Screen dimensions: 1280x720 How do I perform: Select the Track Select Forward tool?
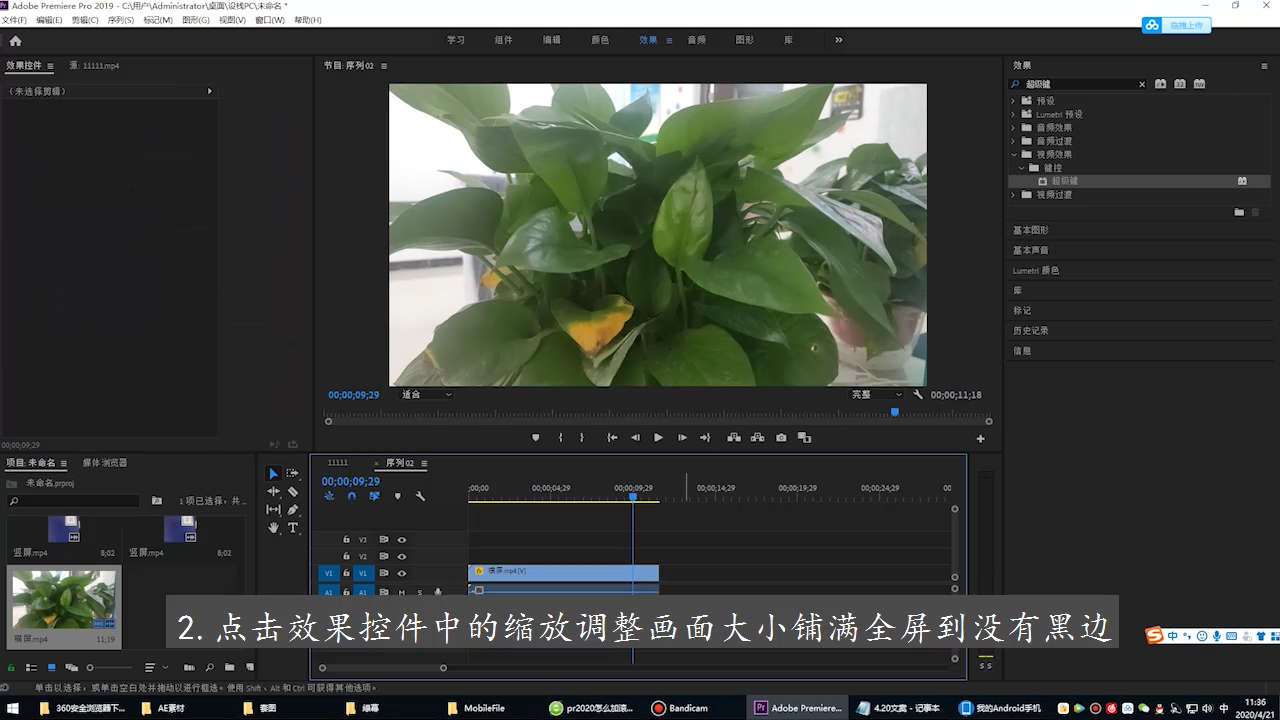click(293, 473)
